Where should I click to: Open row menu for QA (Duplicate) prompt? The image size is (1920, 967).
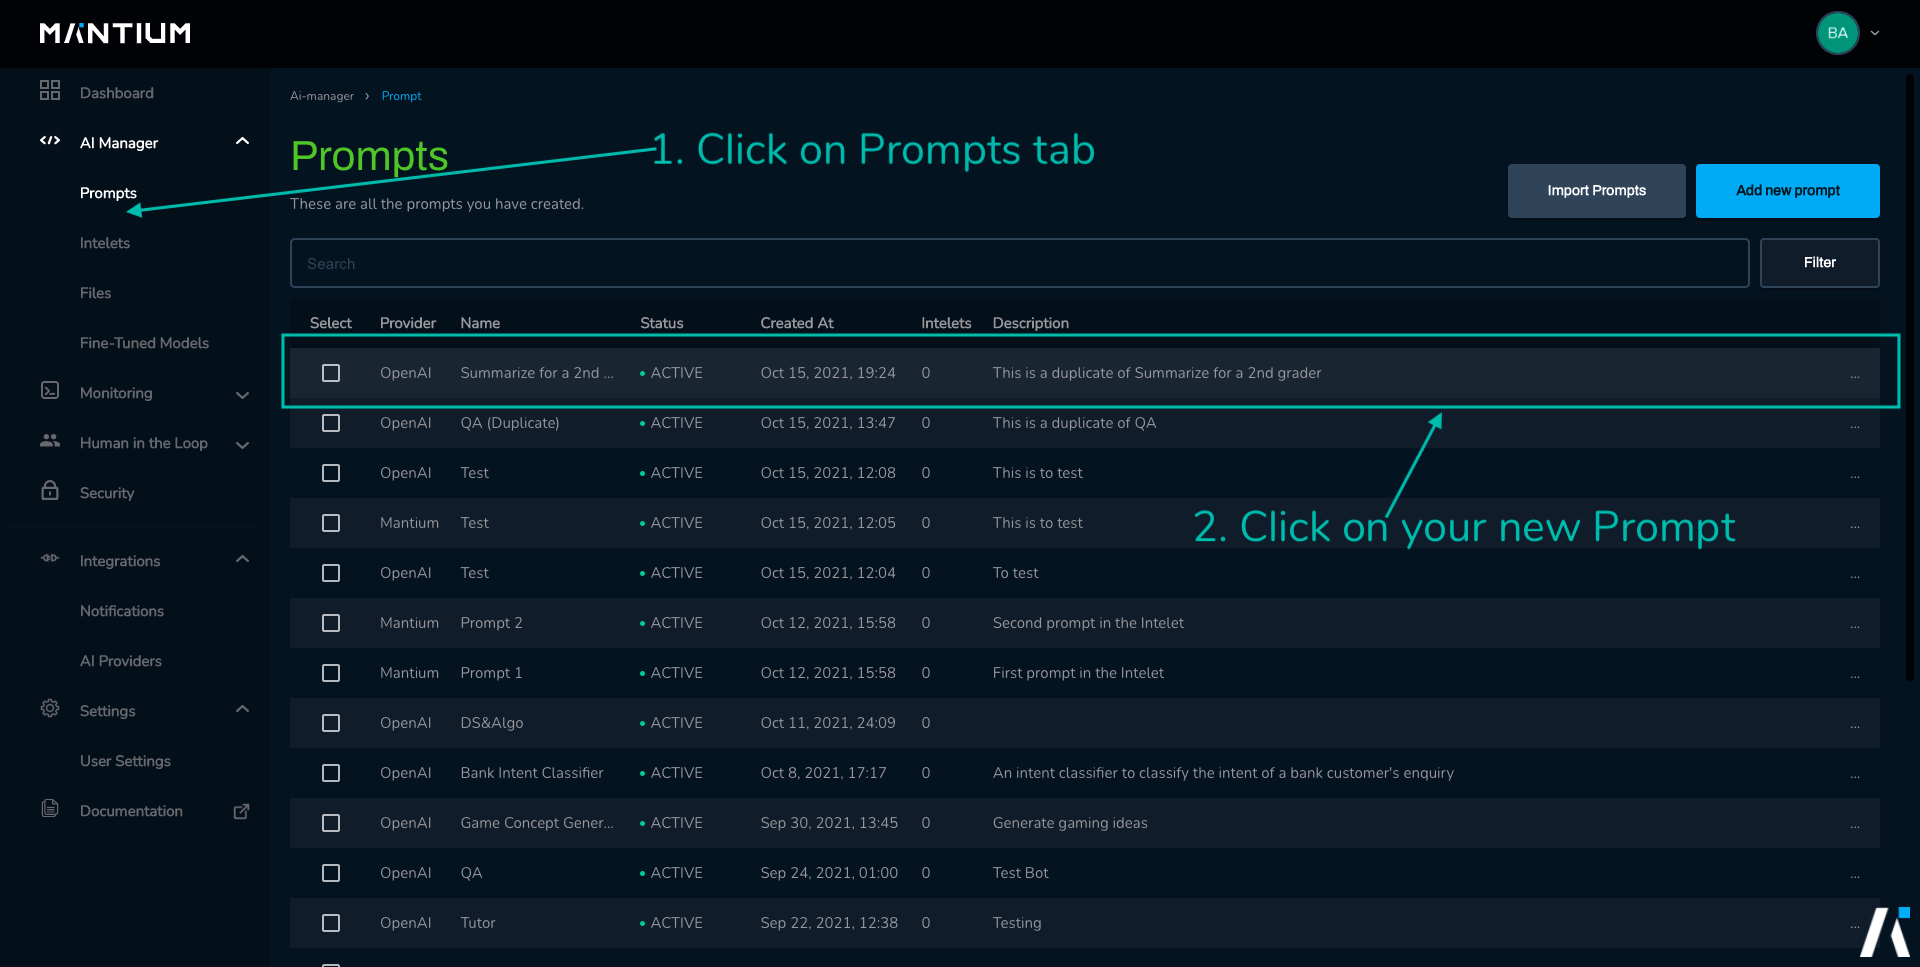(x=1855, y=427)
